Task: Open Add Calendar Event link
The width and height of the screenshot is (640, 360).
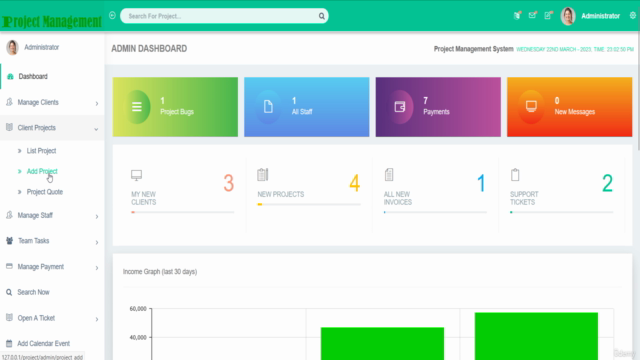Action: [44, 343]
